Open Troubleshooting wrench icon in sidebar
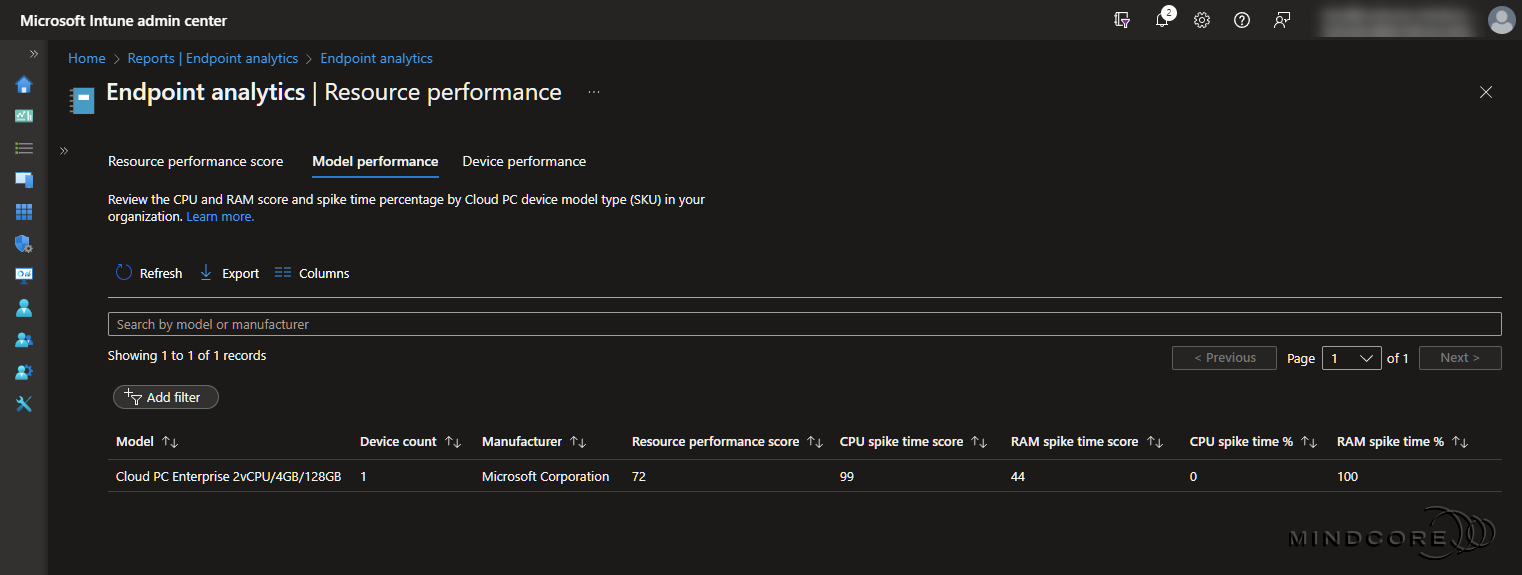The height and width of the screenshot is (575, 1522). (x=24, y=404)
